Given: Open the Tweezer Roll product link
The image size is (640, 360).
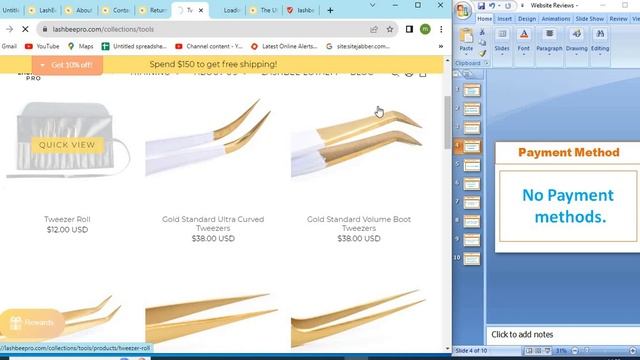Looking at the screenshot, I should [67, 219].
